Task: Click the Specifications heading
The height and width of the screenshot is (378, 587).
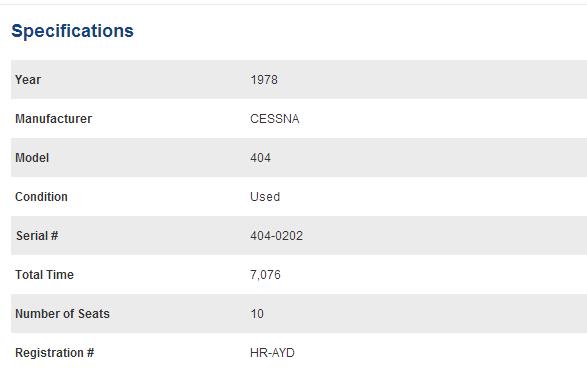Action: click(x=72, y=31)
